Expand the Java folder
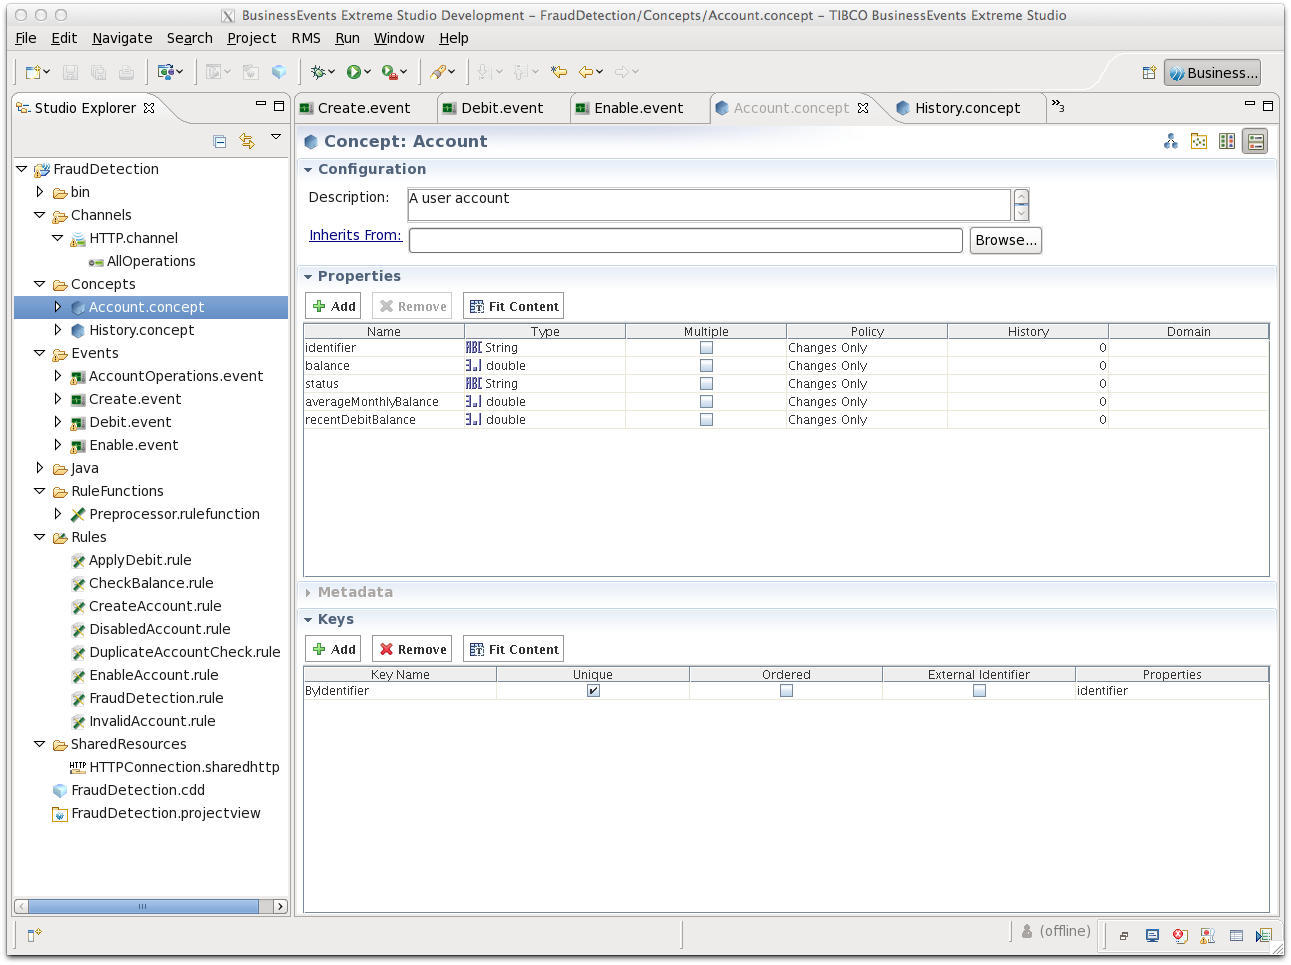This screenshot has width=1291, height=965. (40, 468)
